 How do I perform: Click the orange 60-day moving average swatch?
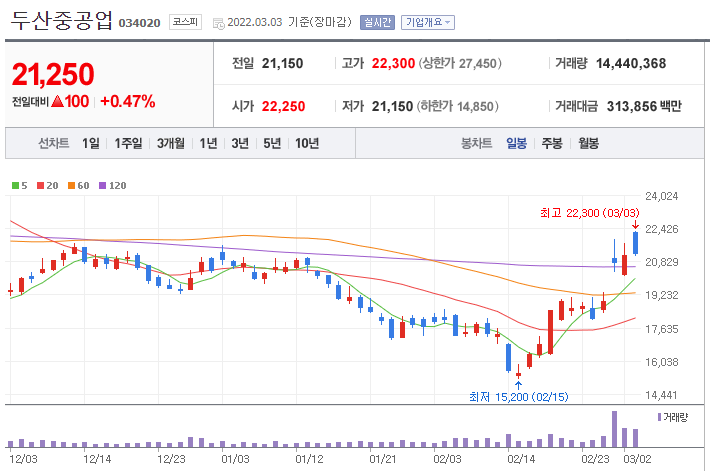tap(72, 185)
